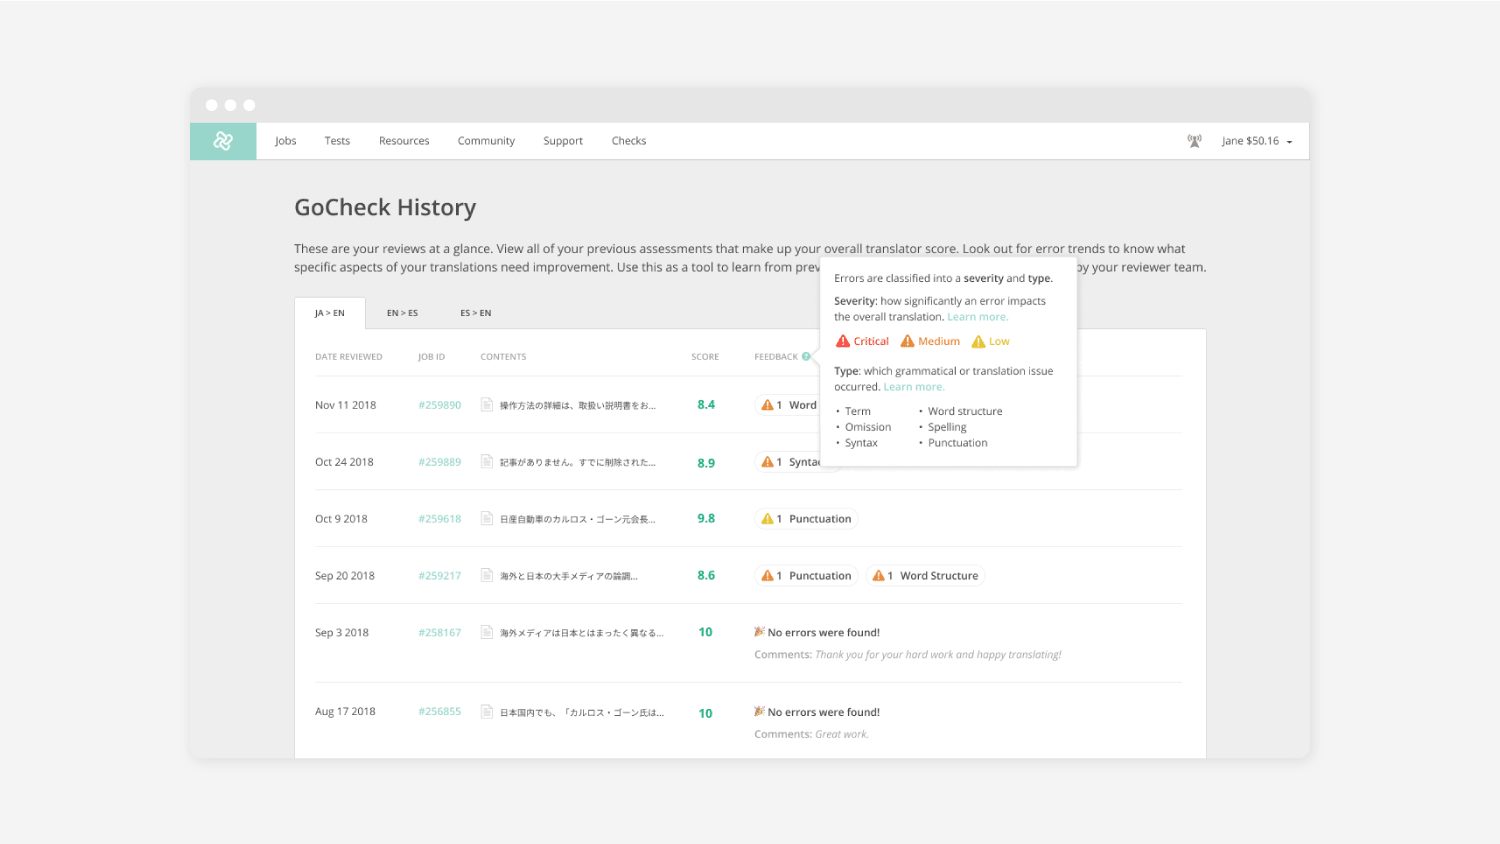Click document icon in the Oct 24 2018 row
This screenshot has height=844, width=1500.
coord(487,462)
